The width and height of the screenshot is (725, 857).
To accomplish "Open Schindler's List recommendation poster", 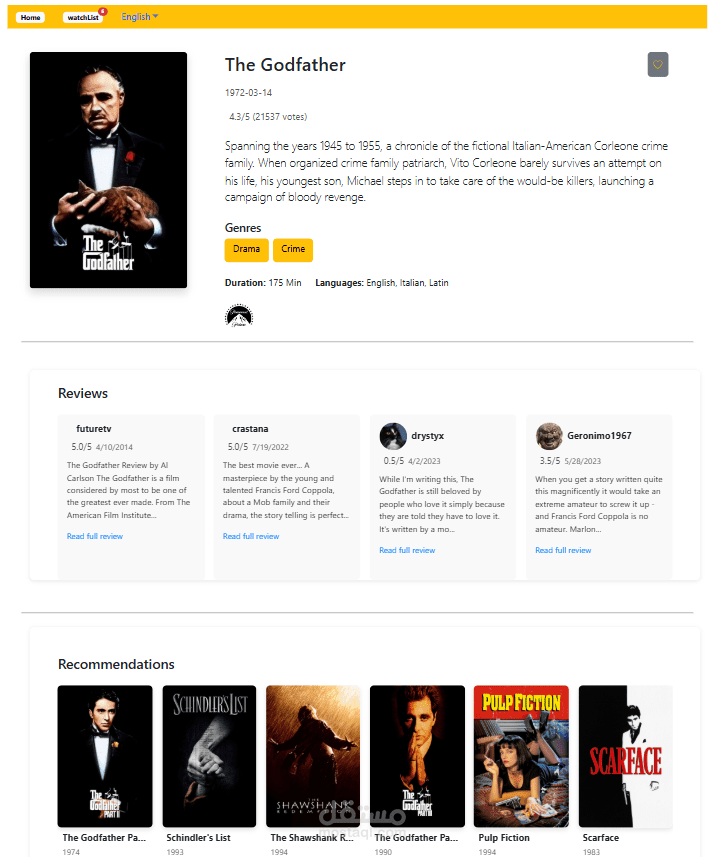I will click(x=209, y=756).
